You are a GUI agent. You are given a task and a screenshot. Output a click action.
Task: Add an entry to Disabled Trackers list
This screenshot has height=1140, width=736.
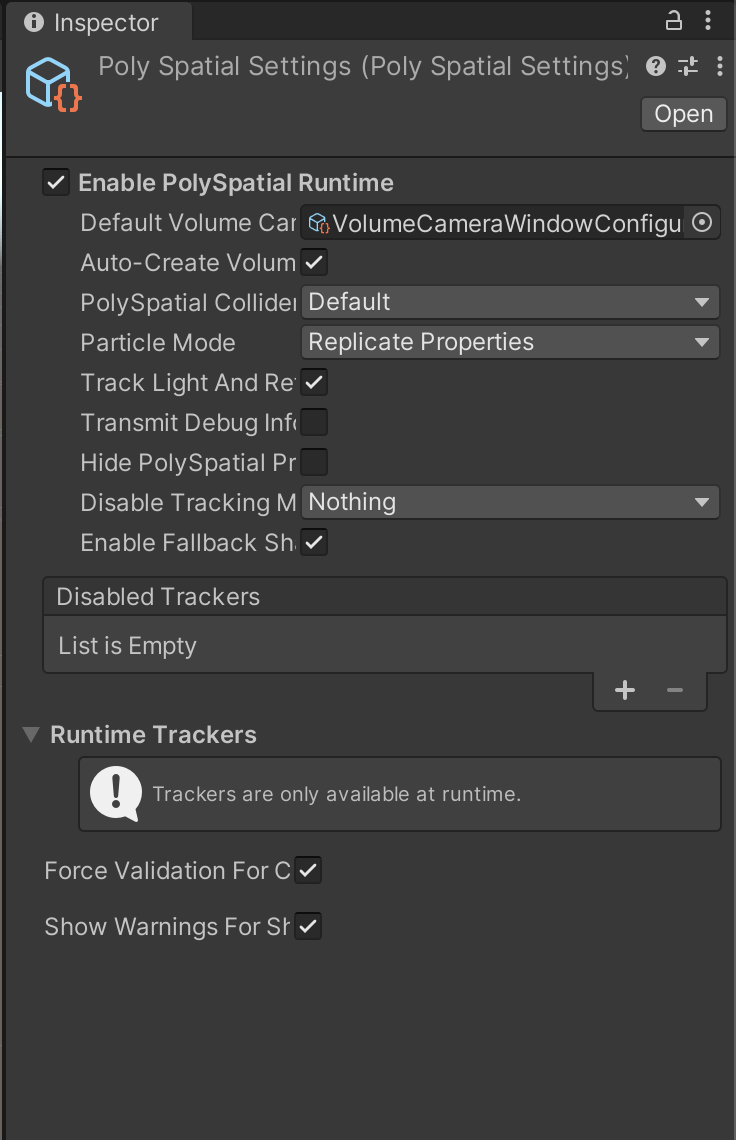[x=624, y=689]
